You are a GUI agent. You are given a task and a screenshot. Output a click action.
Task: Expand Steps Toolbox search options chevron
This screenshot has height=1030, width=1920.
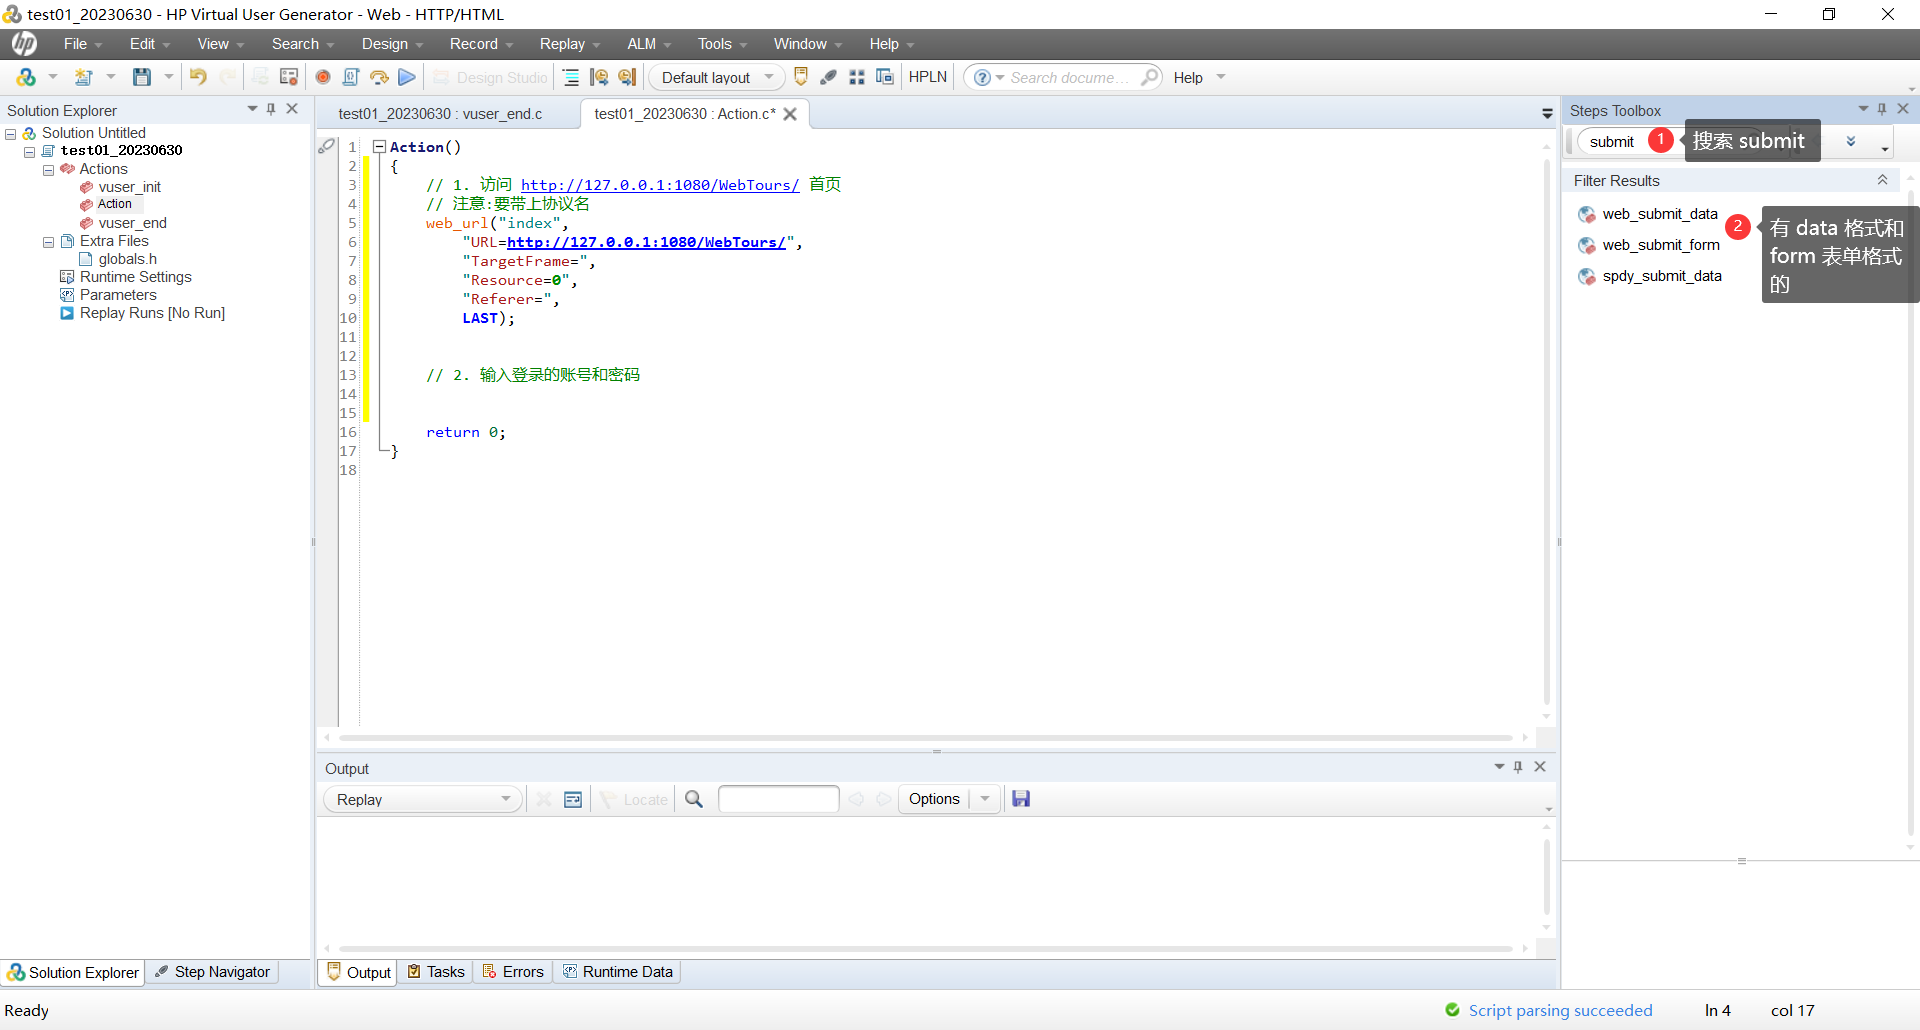click(x=1851, y=142)
